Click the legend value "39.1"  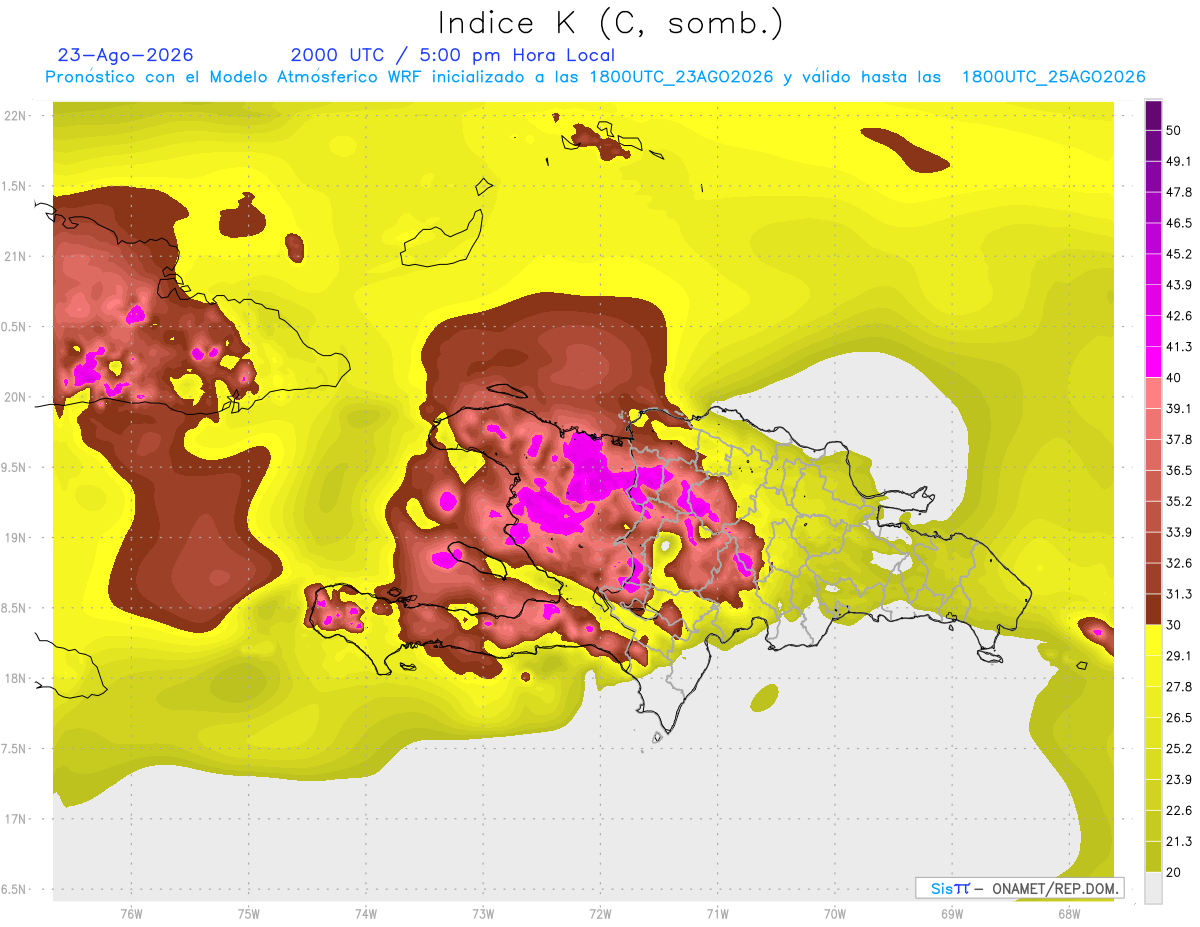(x=1179, y=409)
